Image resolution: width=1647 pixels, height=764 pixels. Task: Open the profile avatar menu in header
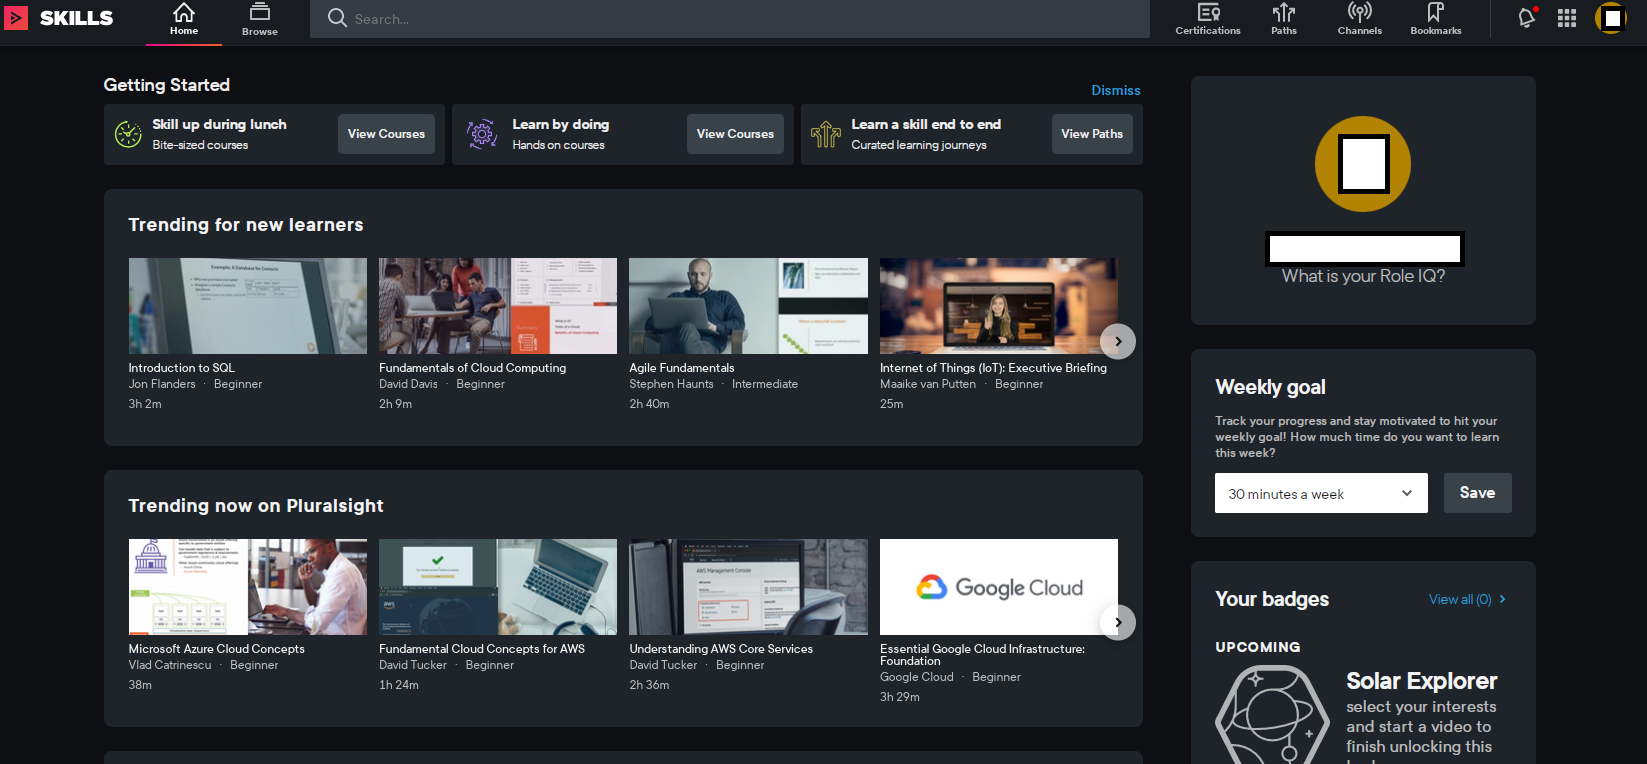tap(1611, 18)
